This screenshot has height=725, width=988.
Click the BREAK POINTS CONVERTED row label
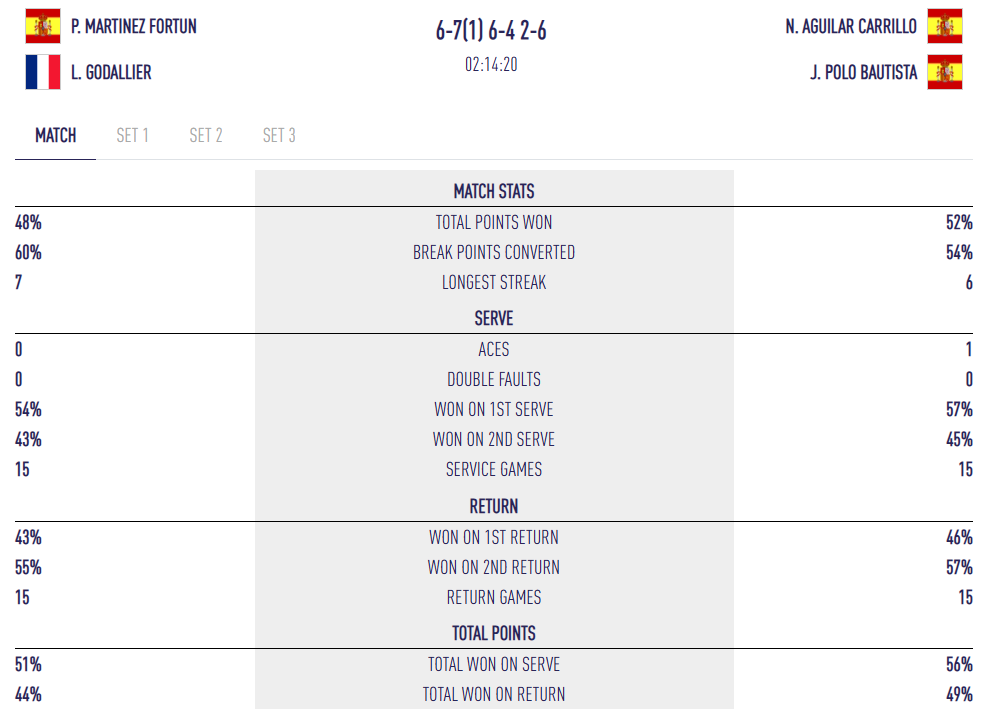[x=494, y=252]
